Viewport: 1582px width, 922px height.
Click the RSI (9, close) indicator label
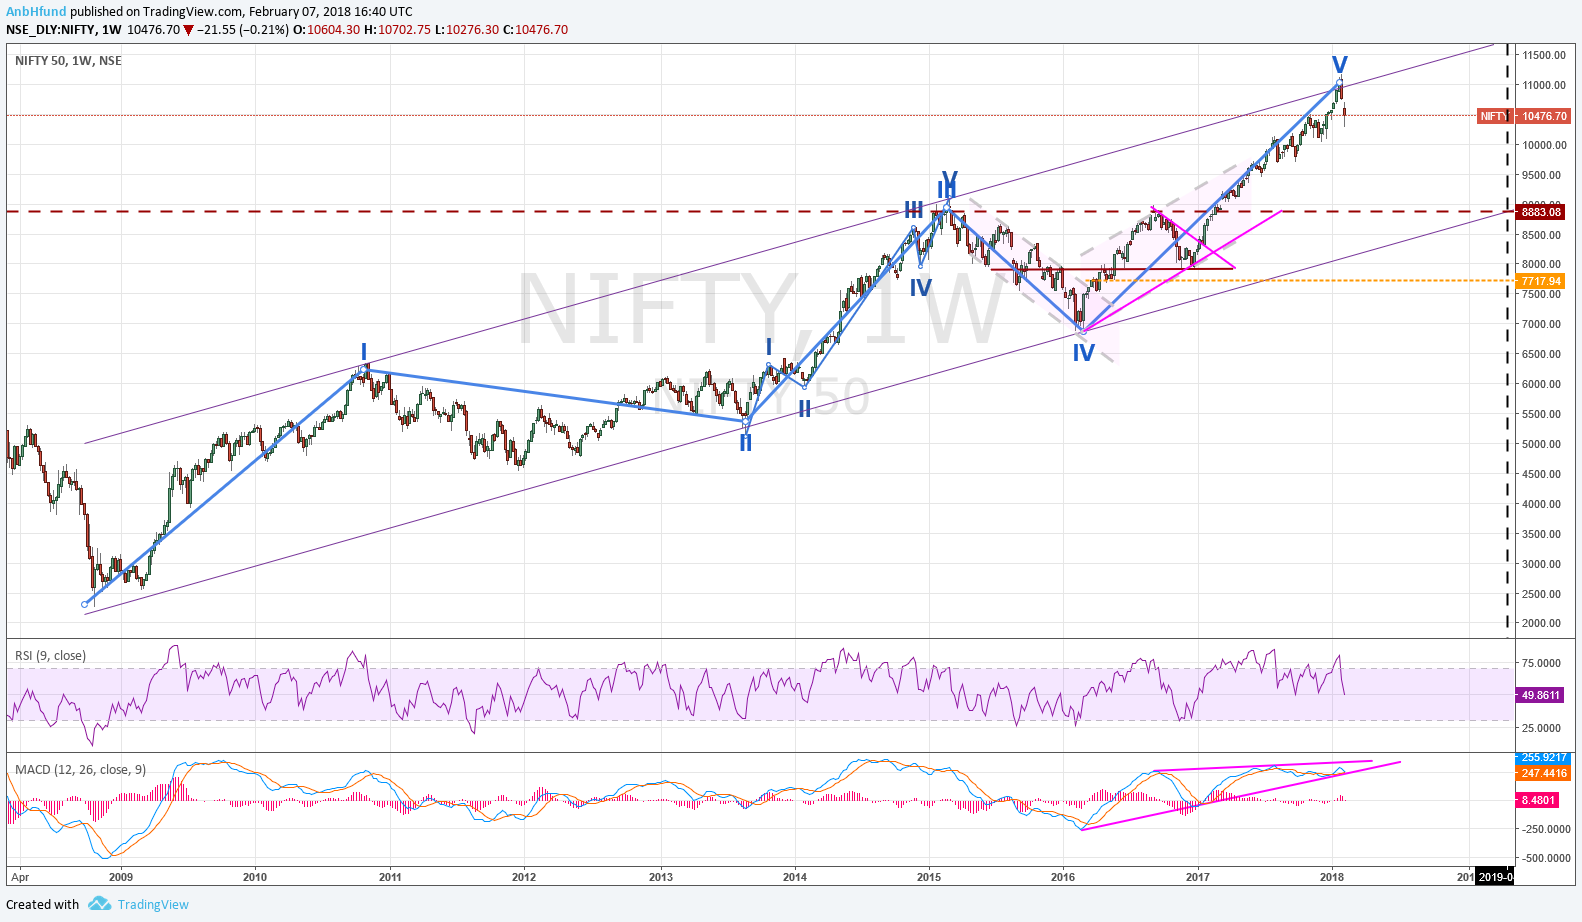point(50,656)
